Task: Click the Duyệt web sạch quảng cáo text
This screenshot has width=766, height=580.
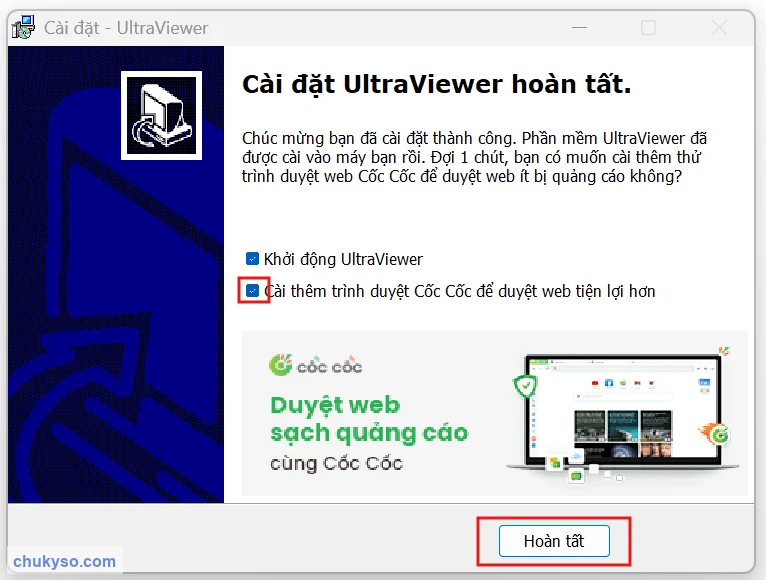Action: click(x=369, y=419)
